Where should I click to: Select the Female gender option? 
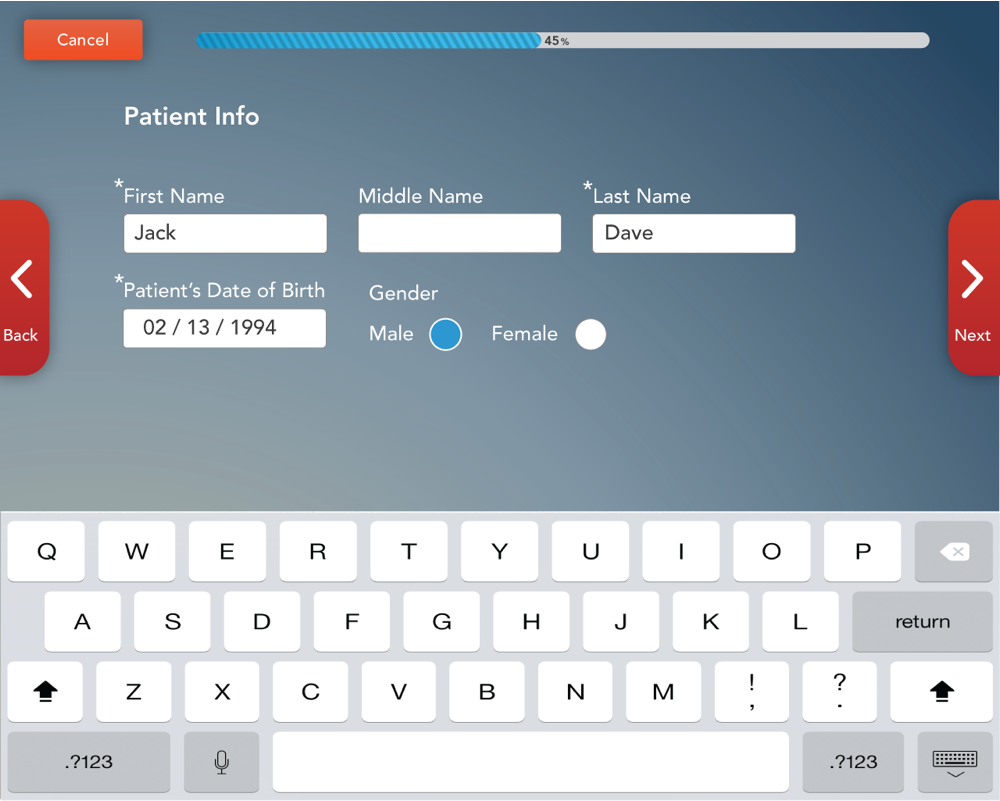(590, 335)
